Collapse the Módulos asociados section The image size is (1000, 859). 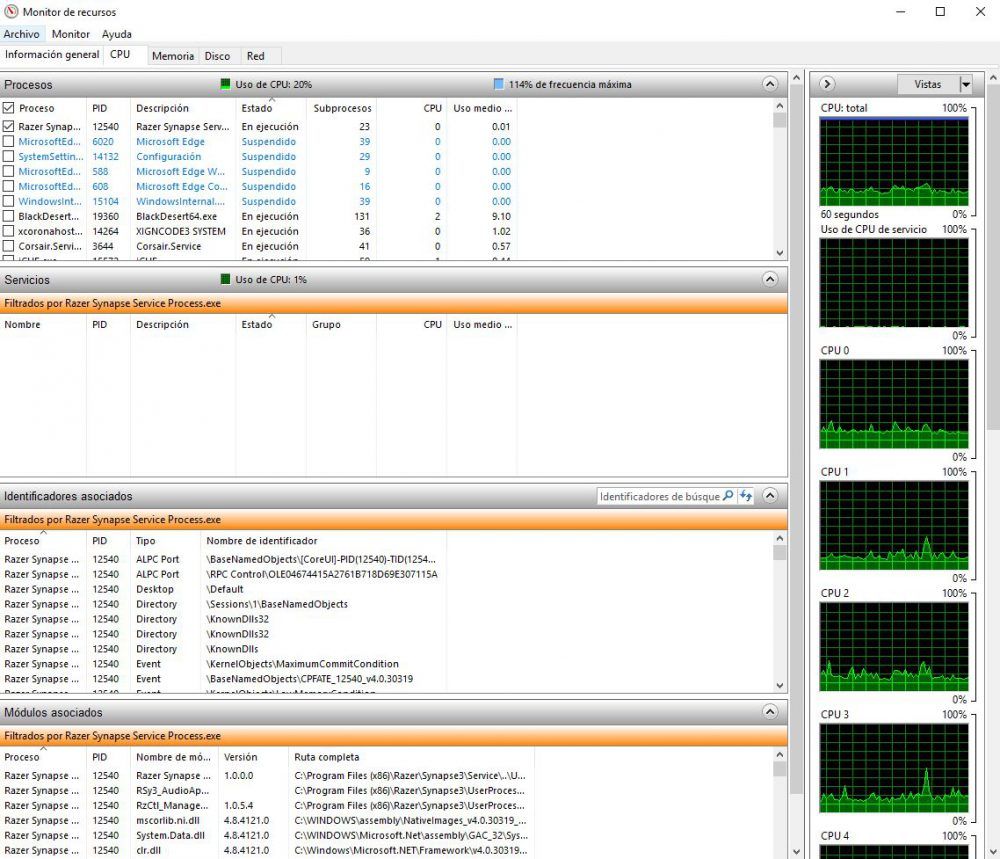(x=770, y=712)
